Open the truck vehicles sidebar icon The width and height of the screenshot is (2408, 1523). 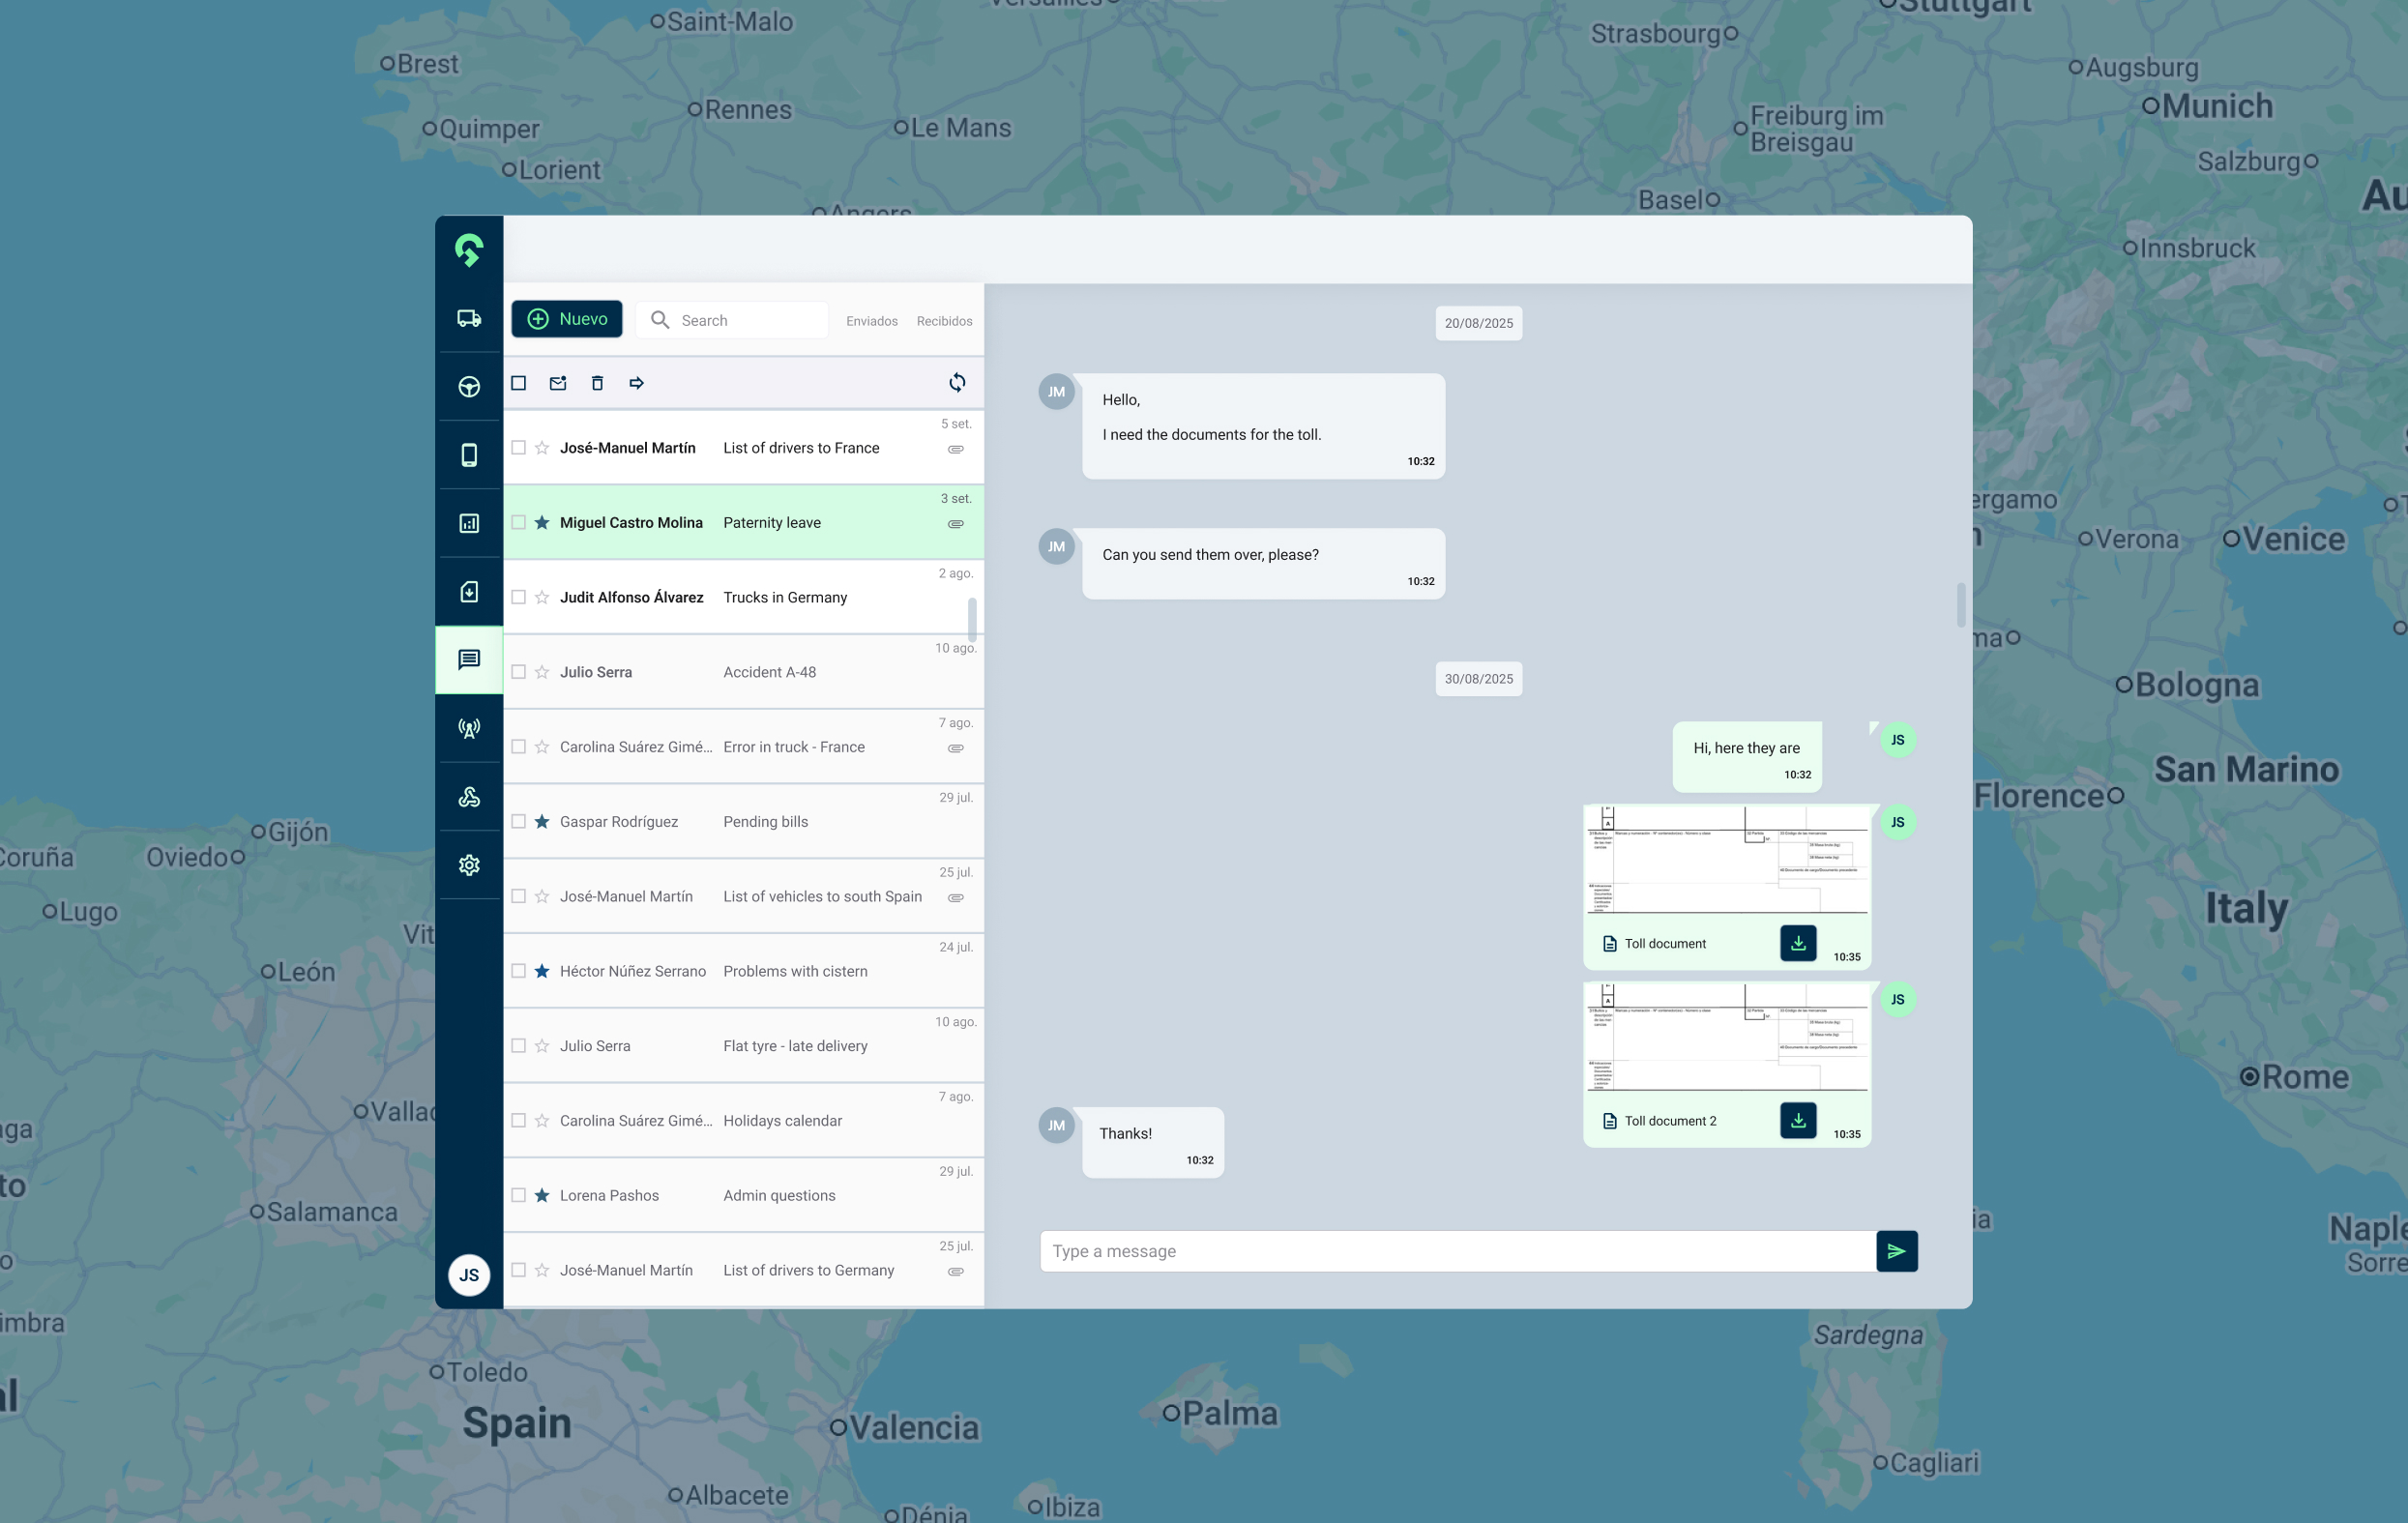coord(469,318)
